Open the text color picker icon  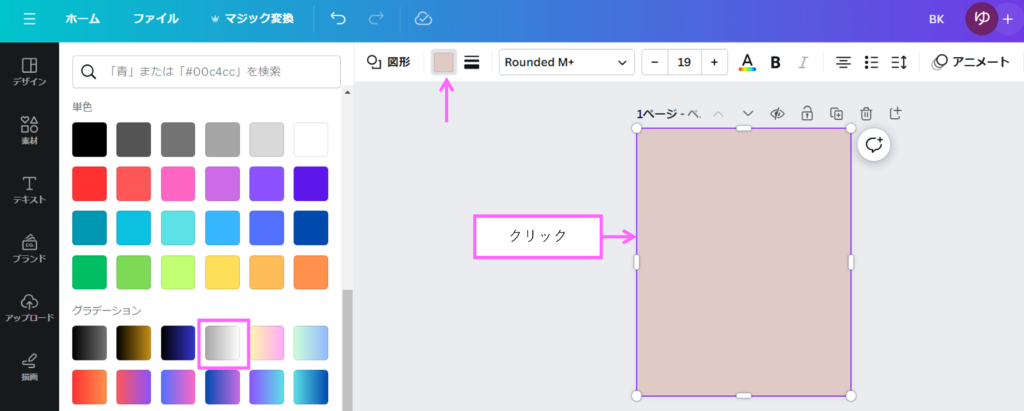747,62
